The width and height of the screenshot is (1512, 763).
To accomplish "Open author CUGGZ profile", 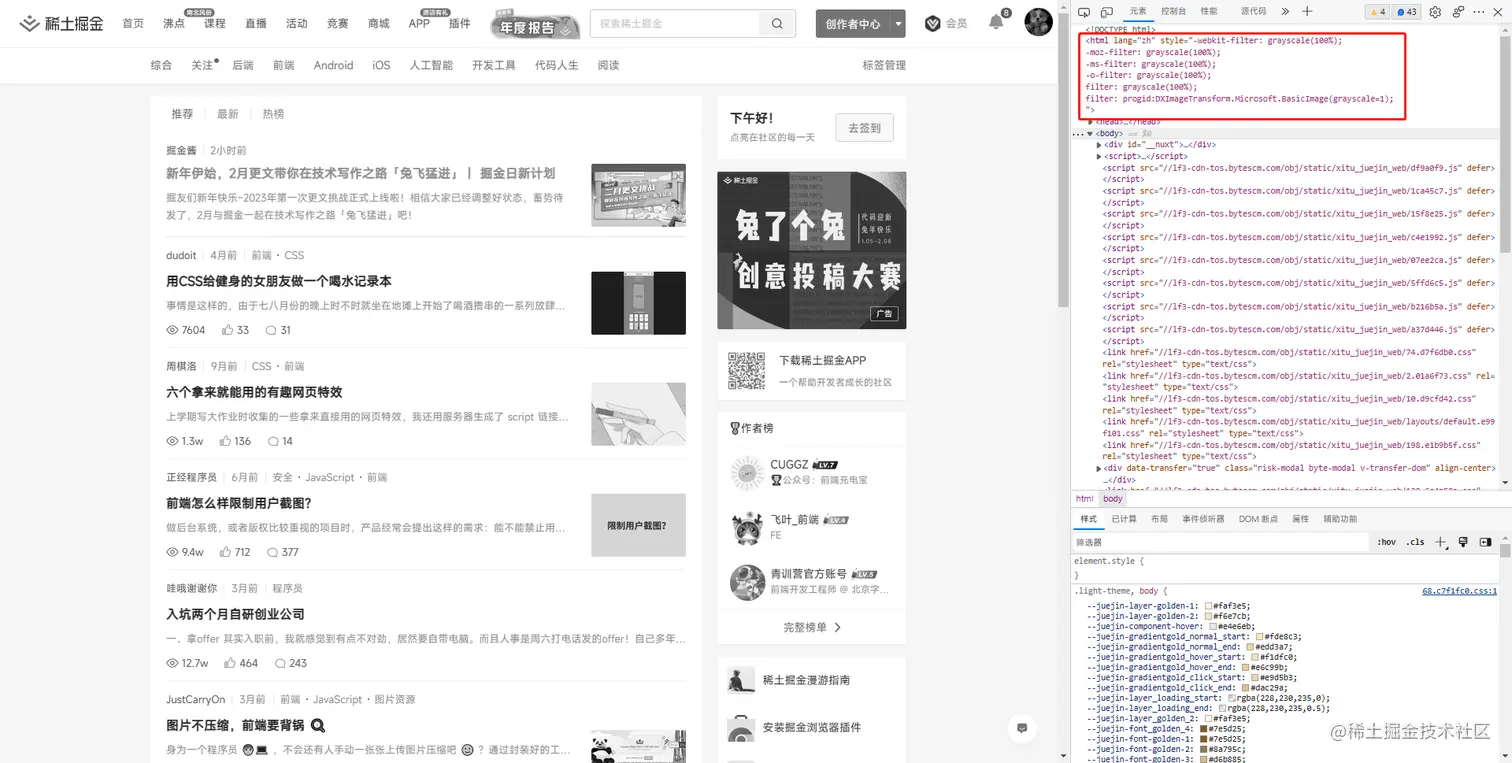I will pyautogui.click(x=789, y=464).
